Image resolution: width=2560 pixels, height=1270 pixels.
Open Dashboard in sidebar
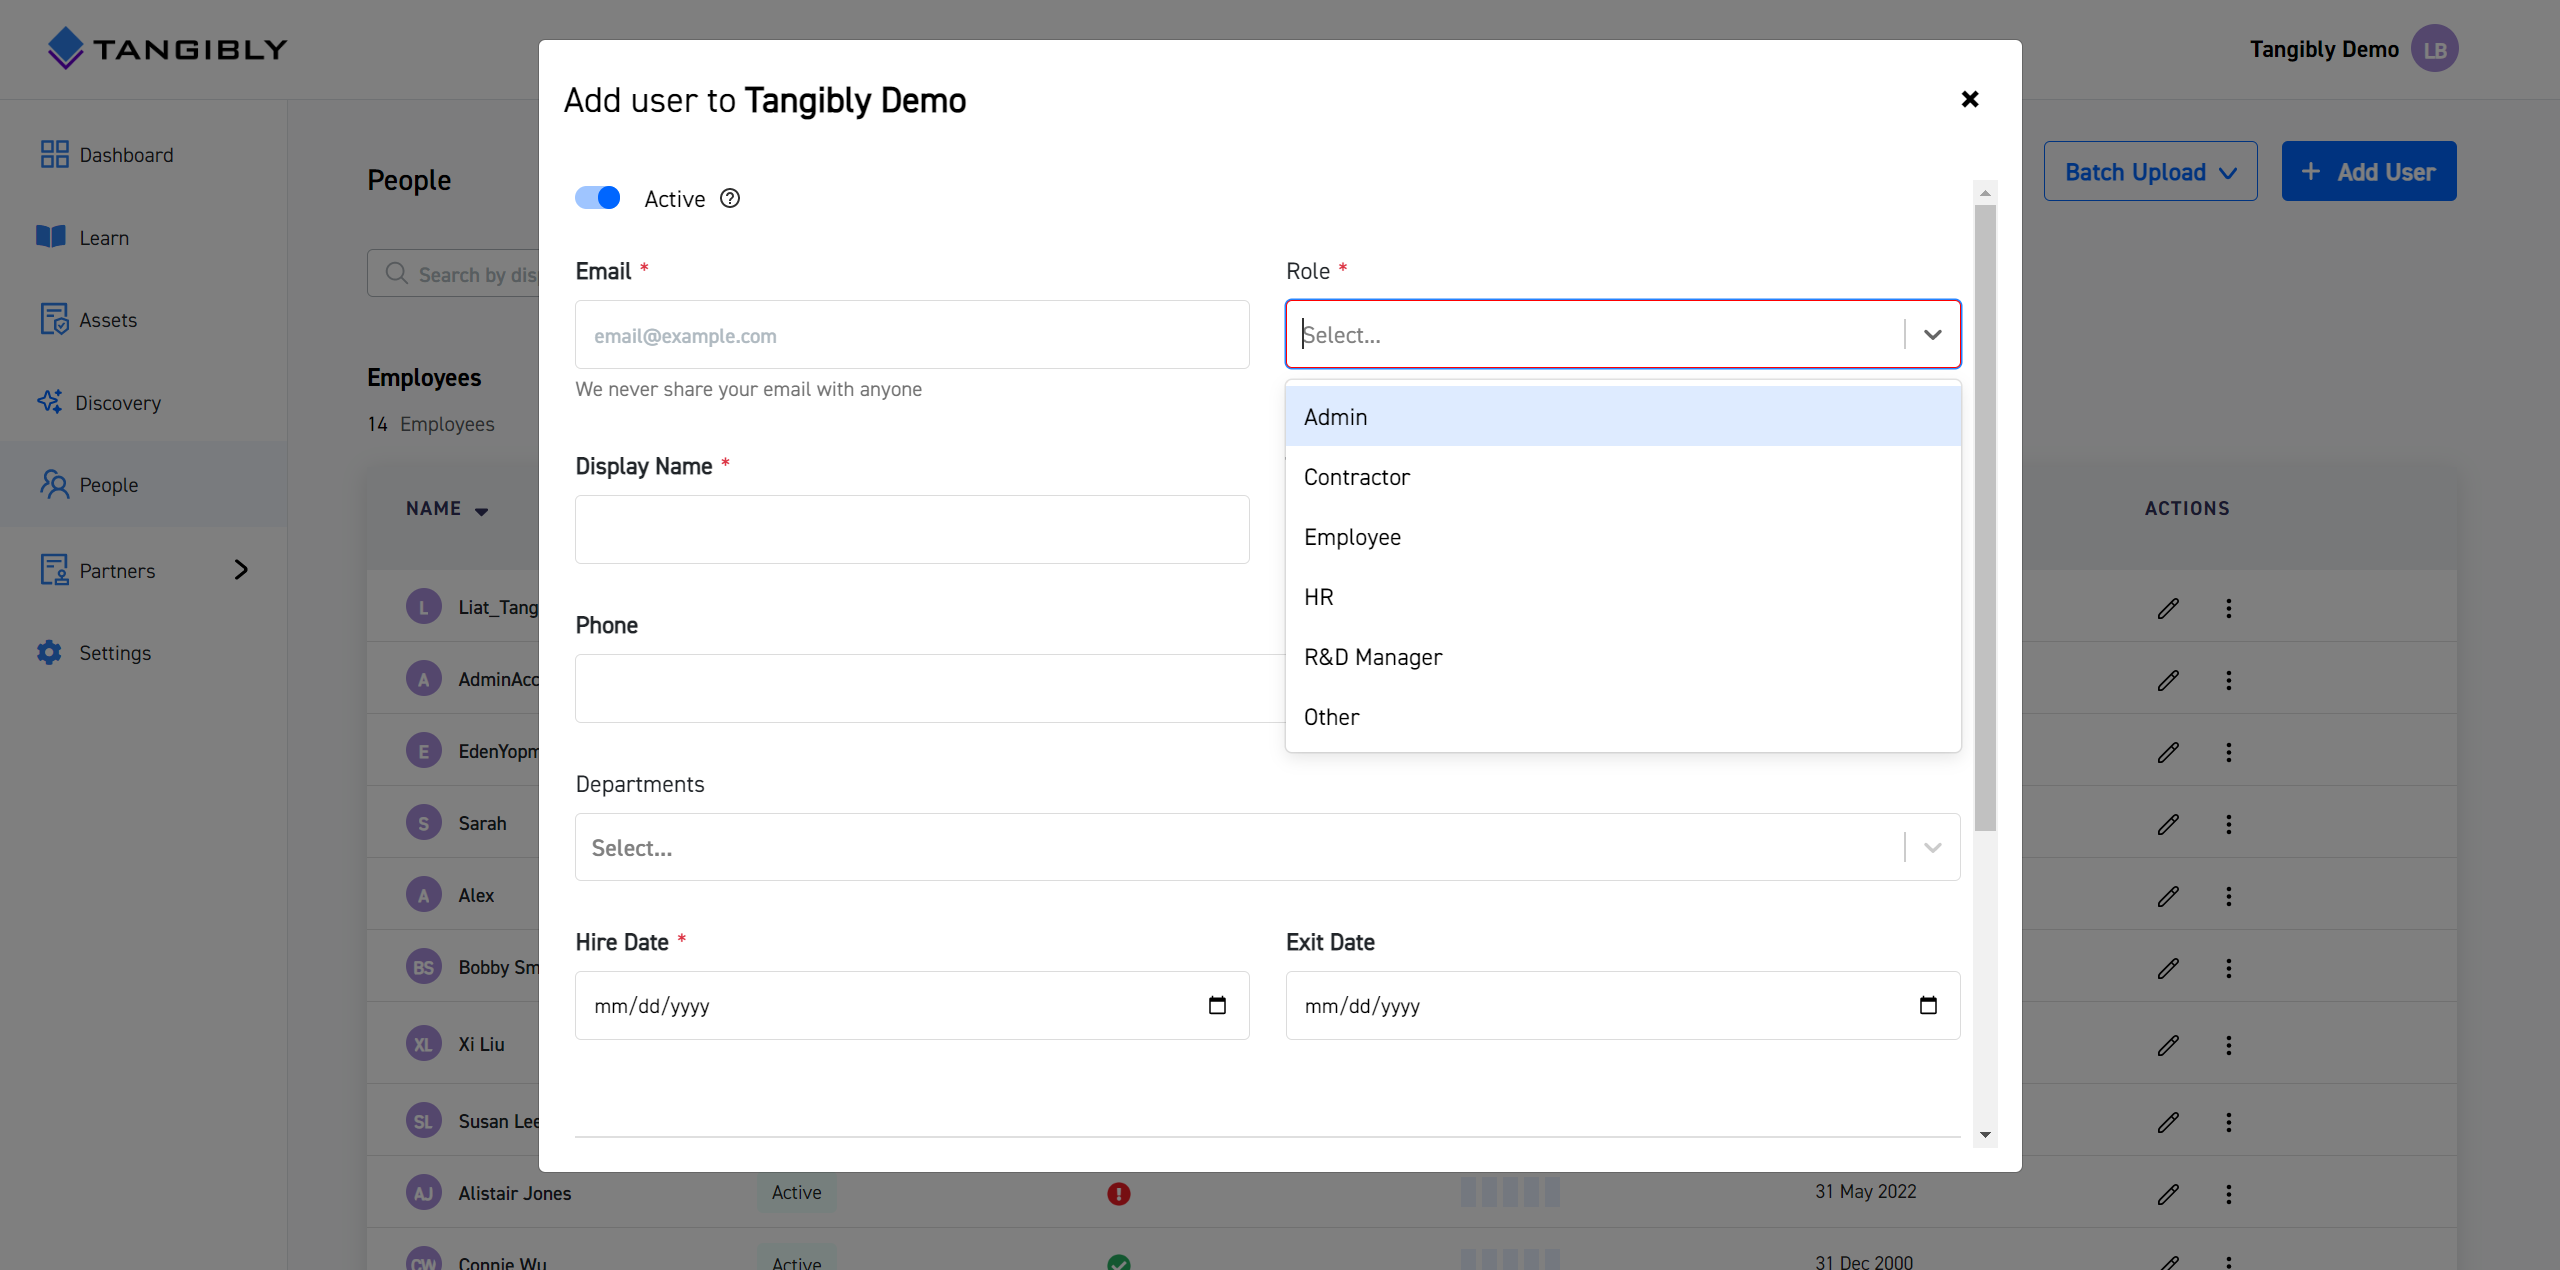(106, 155)
